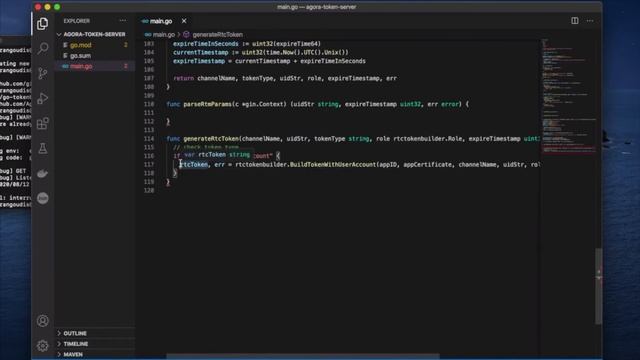This screenshot has width=640, height=360.
Task: Expand the MAVEN section
Action: (x=73, y=354)
